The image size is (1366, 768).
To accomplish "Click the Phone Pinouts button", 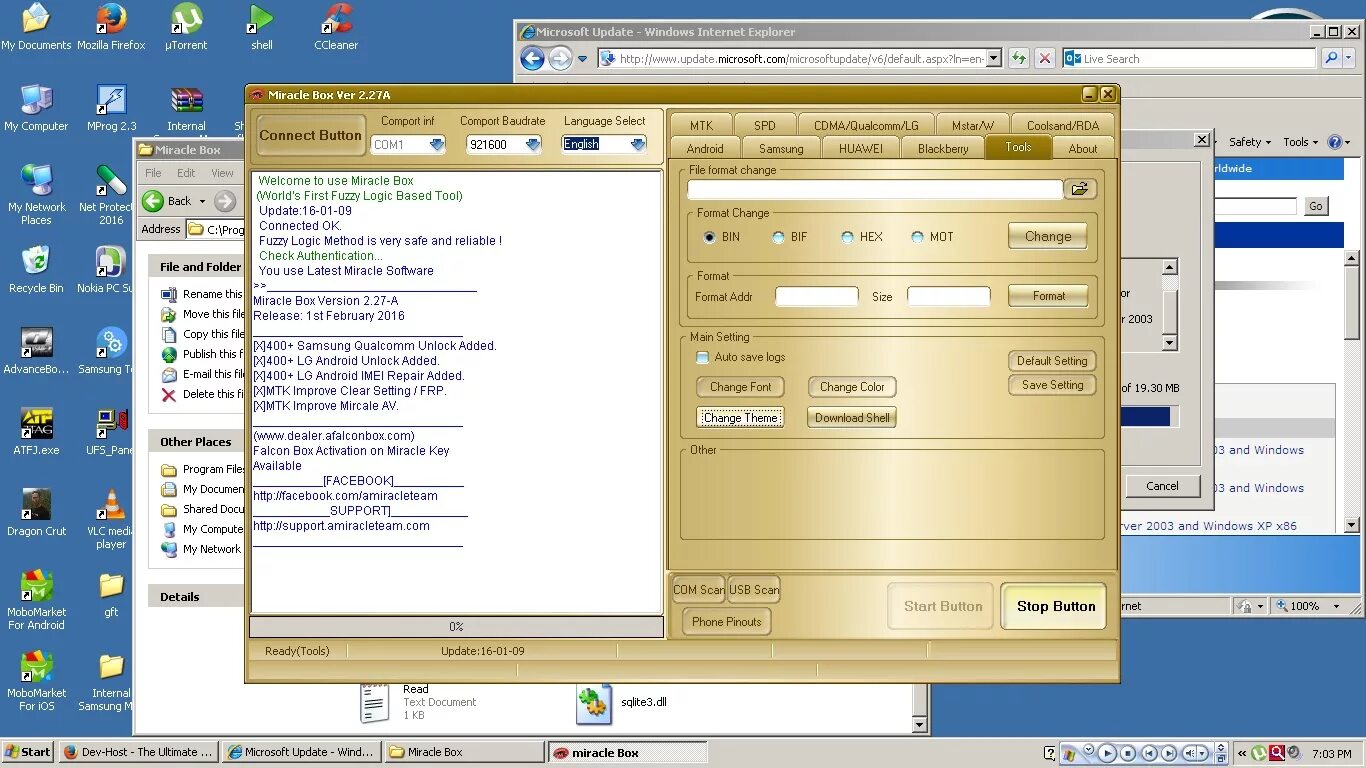I will coord(727,622).
